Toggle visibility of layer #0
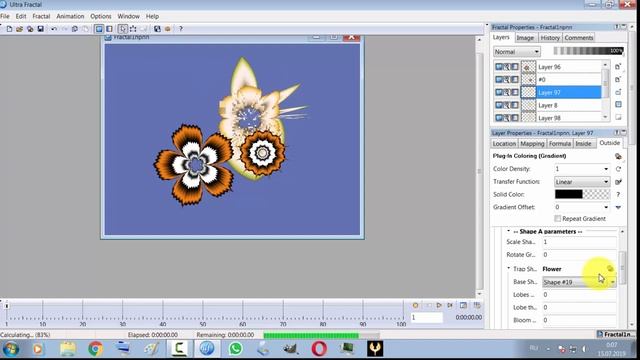The height and width of the screenshot is (360, 640). pyautogui.click(x=499, y=80)
